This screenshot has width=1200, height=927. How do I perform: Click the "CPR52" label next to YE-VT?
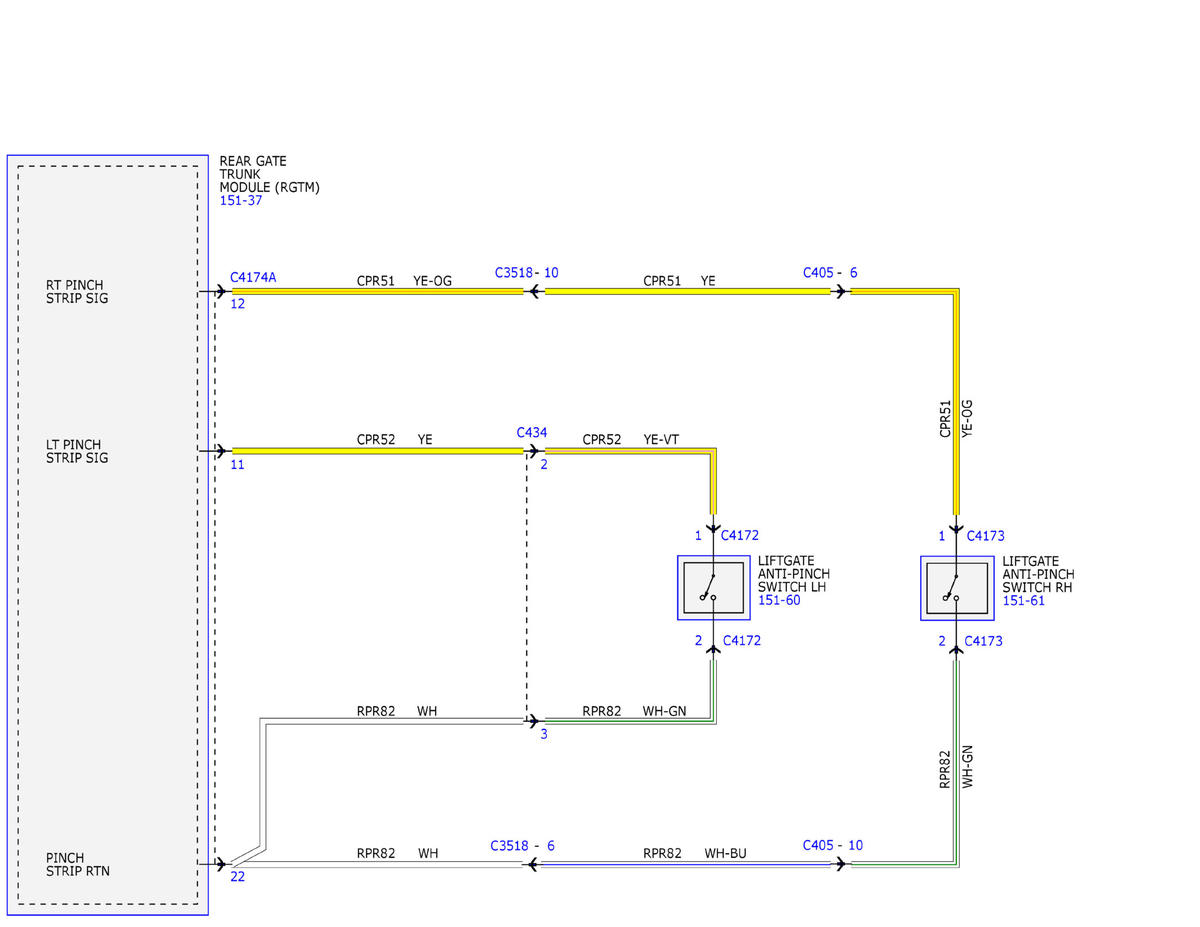point(602,439)
